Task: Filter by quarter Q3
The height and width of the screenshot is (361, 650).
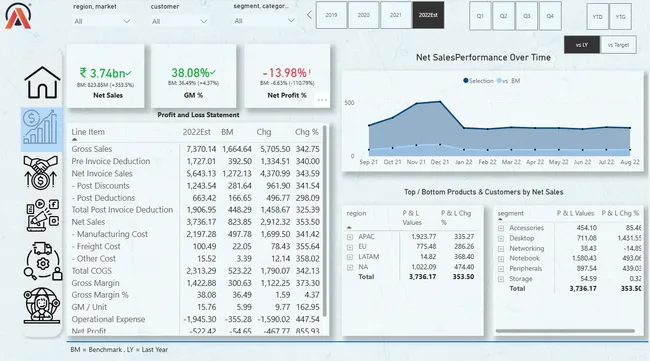Action: coord(526,16)
